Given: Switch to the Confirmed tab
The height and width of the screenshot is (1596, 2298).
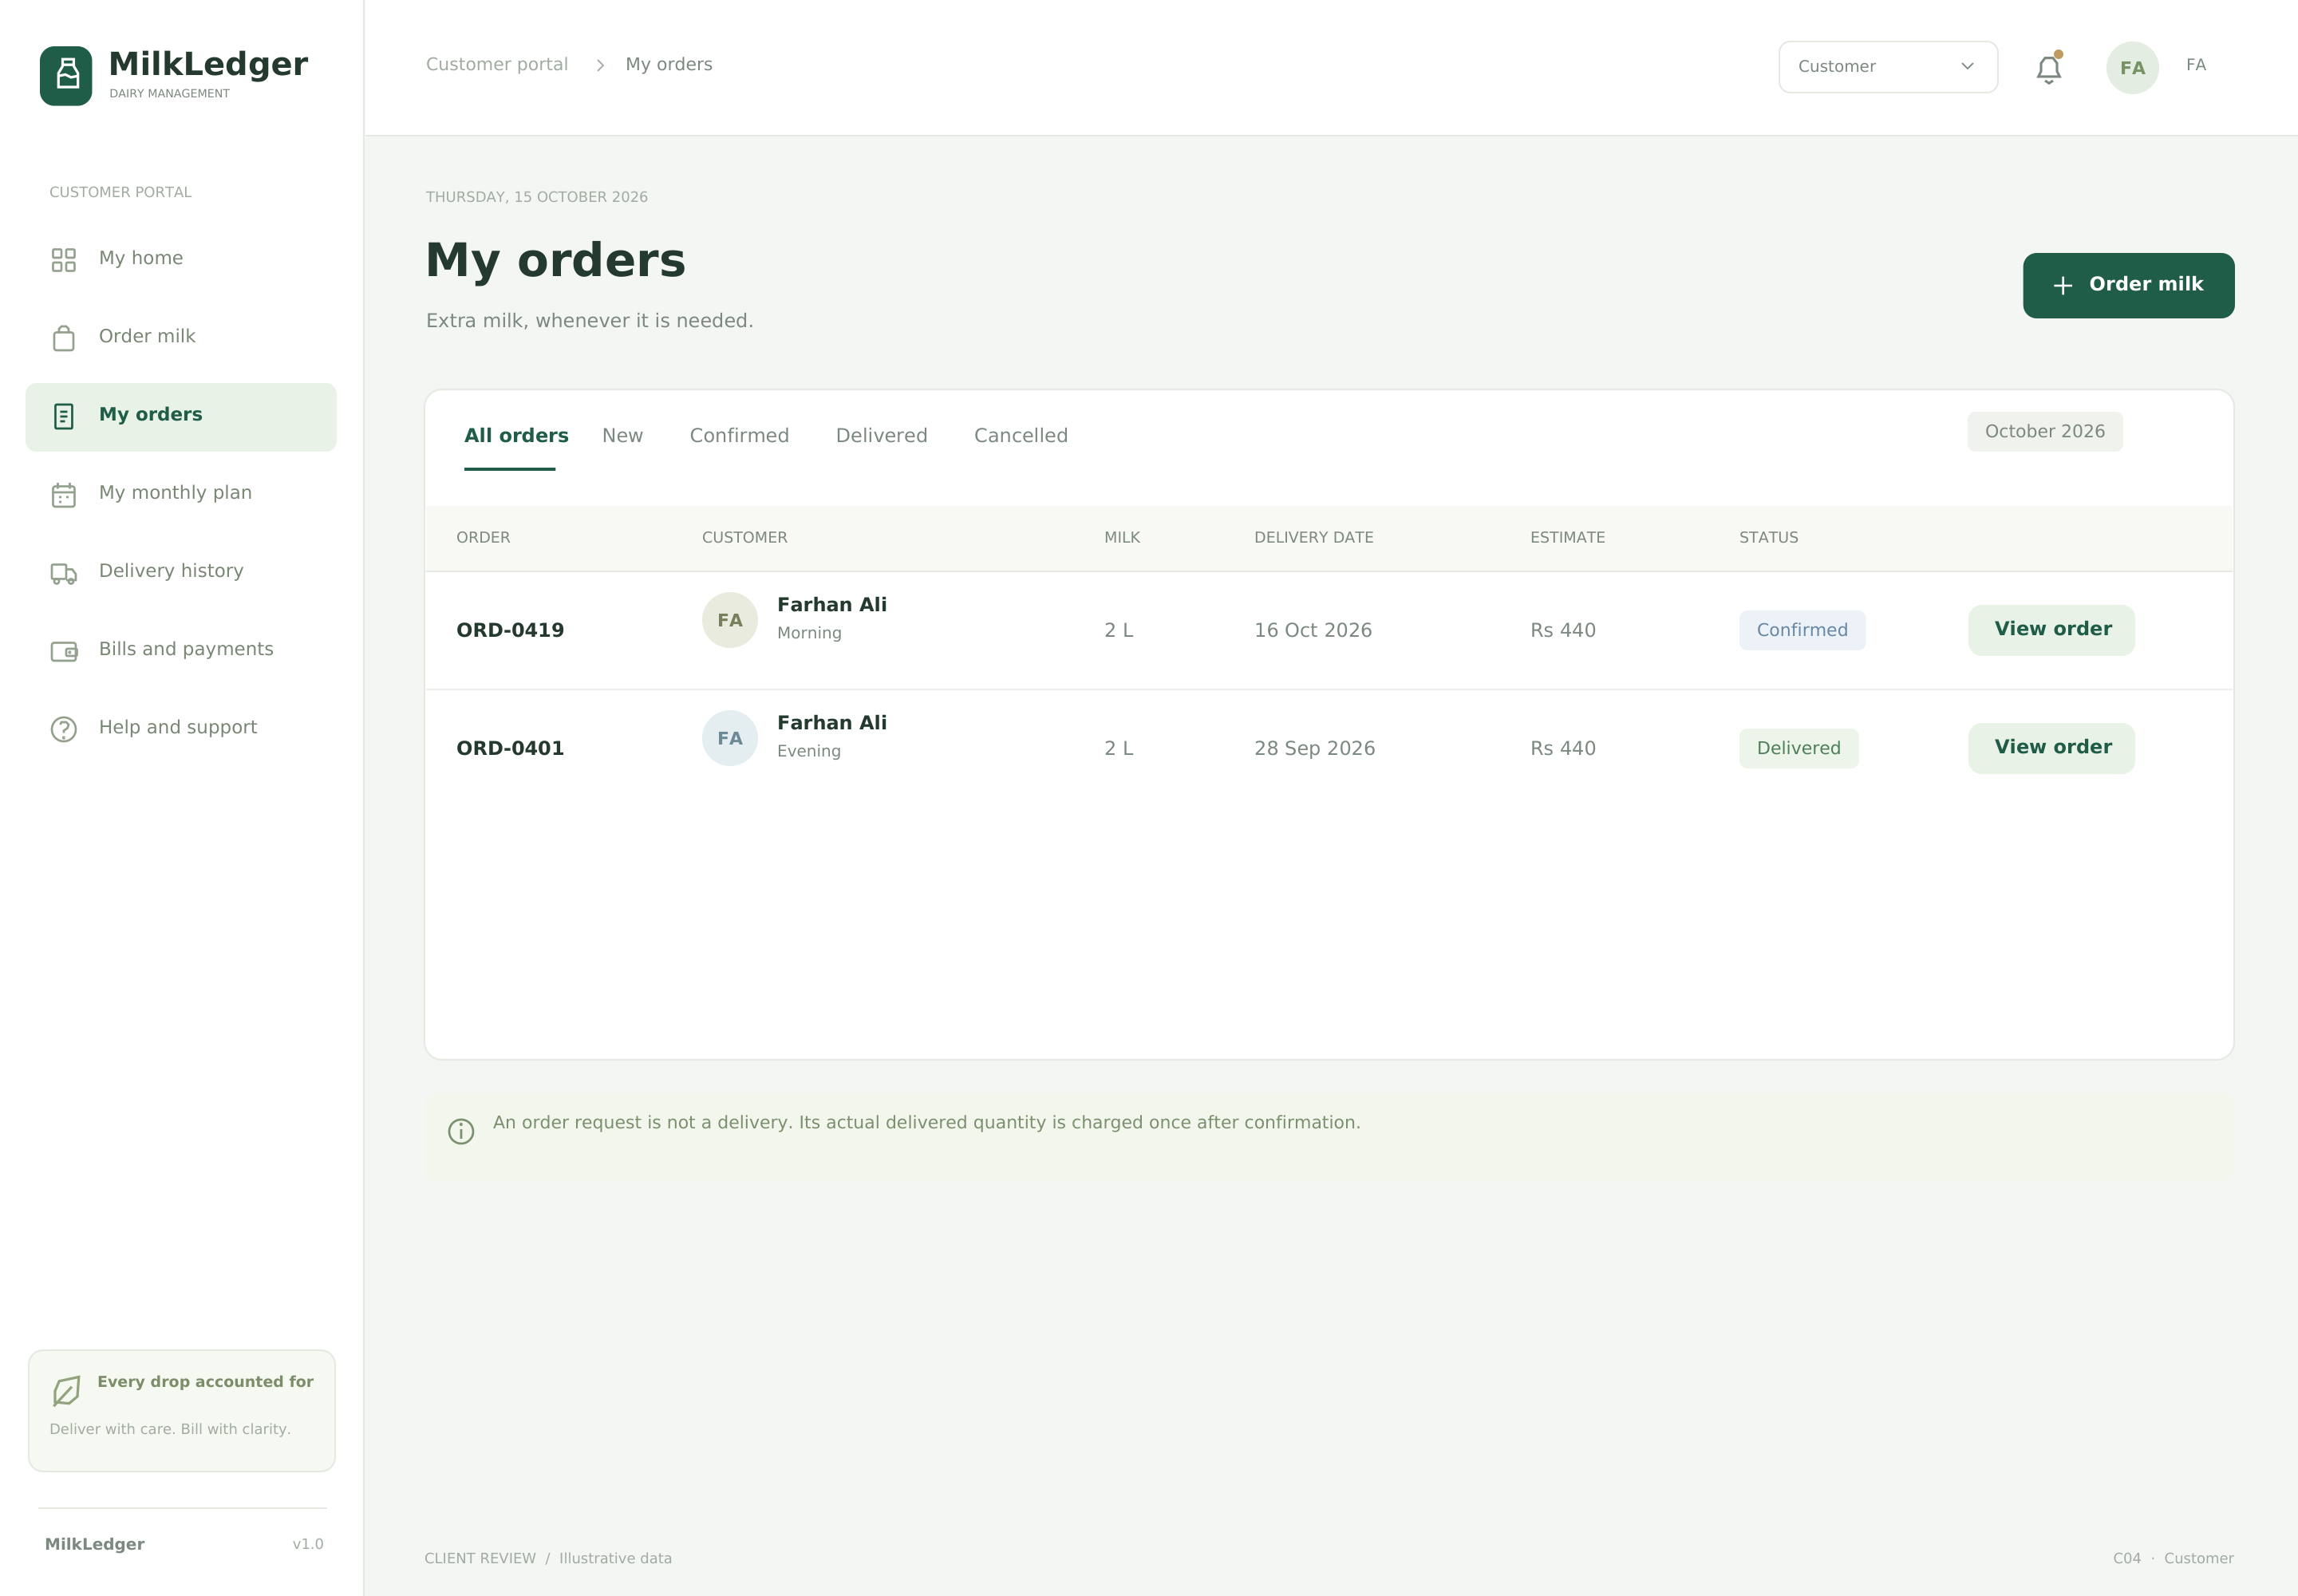Looking at the screenshot, I should click(x=739, y=436).
